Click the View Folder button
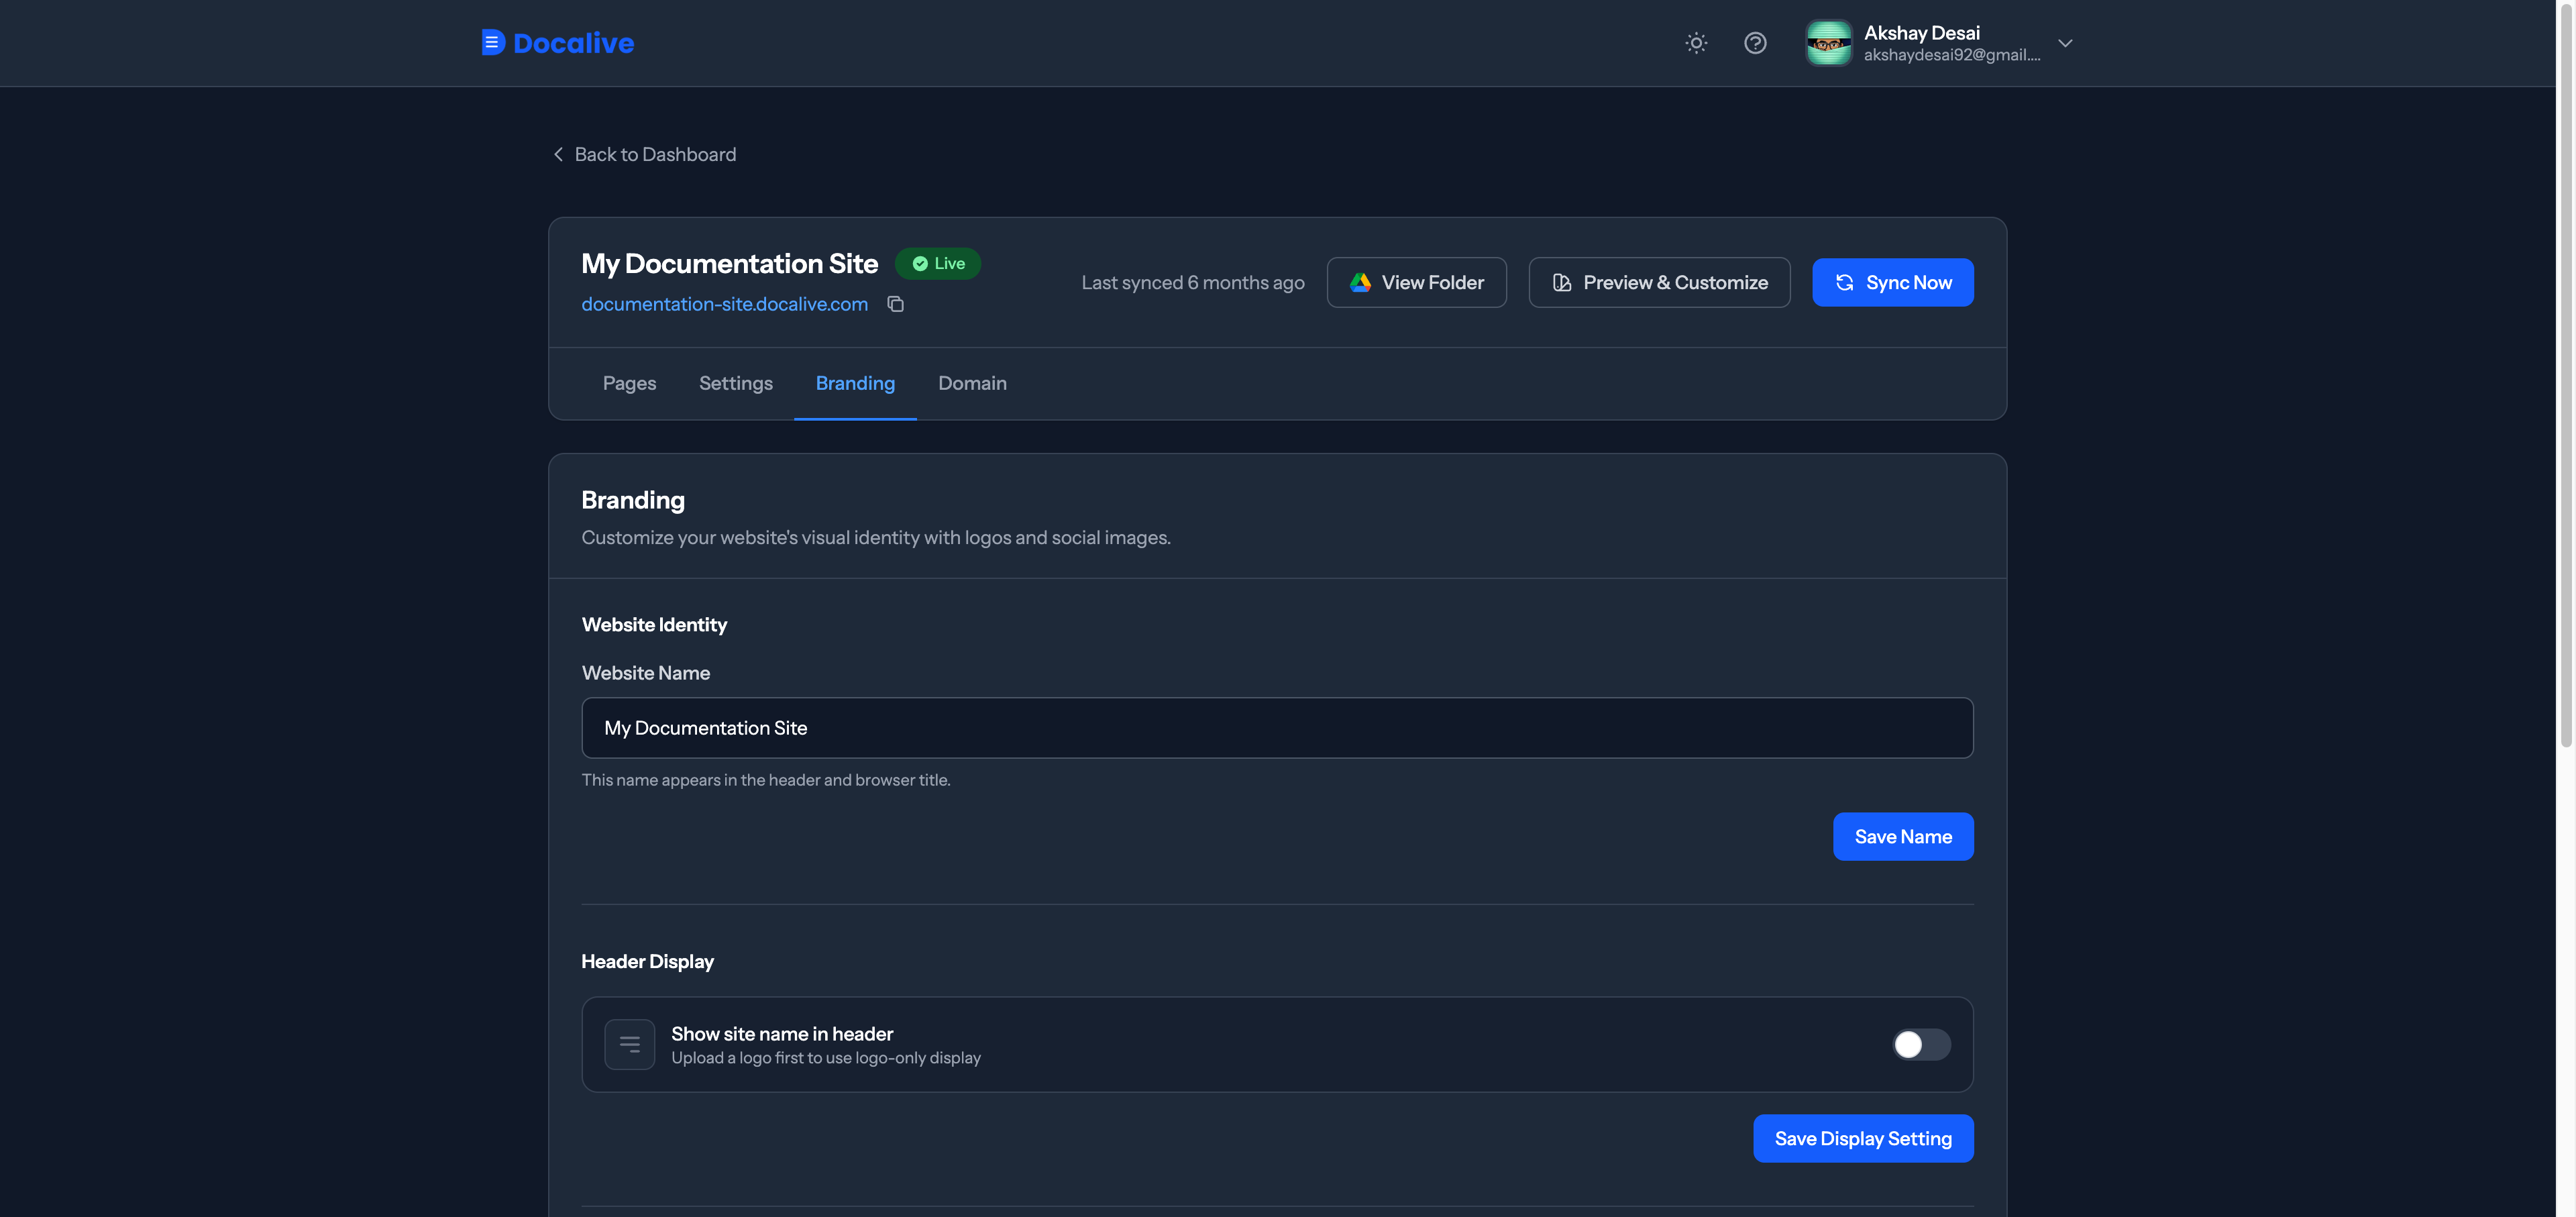 click(x=1416, y=283)
